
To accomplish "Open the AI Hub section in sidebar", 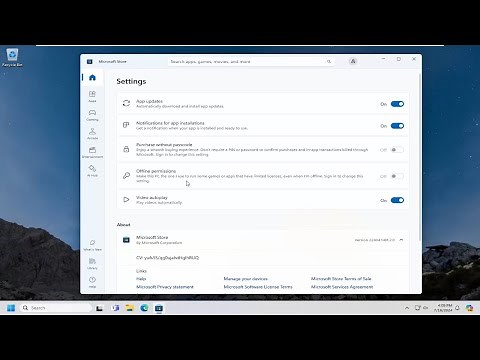I will pyautogui.click(x=92, y=171).
